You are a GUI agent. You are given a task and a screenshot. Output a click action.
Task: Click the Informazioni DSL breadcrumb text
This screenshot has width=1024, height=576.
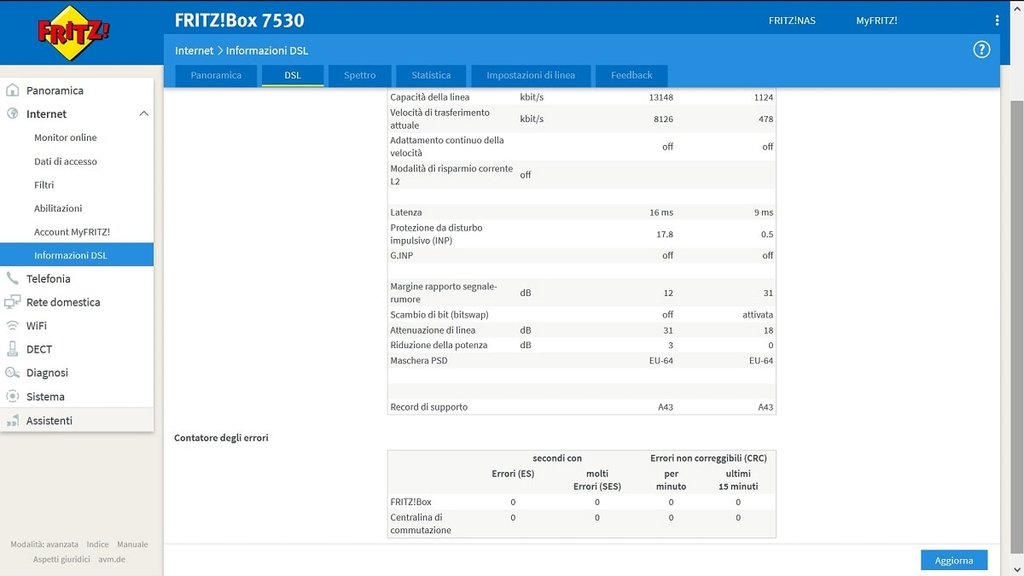(266, 50)
